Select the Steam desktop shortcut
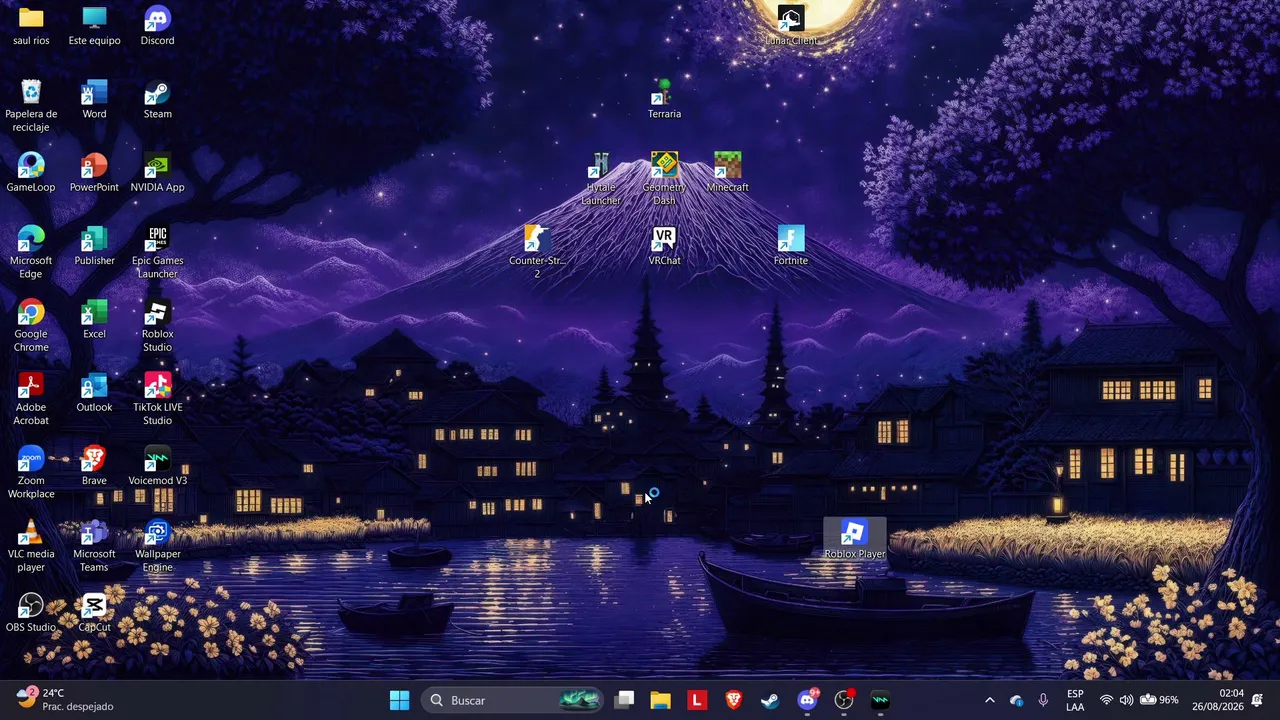Viewport: 1280px width, 720px height. [157, 99]
